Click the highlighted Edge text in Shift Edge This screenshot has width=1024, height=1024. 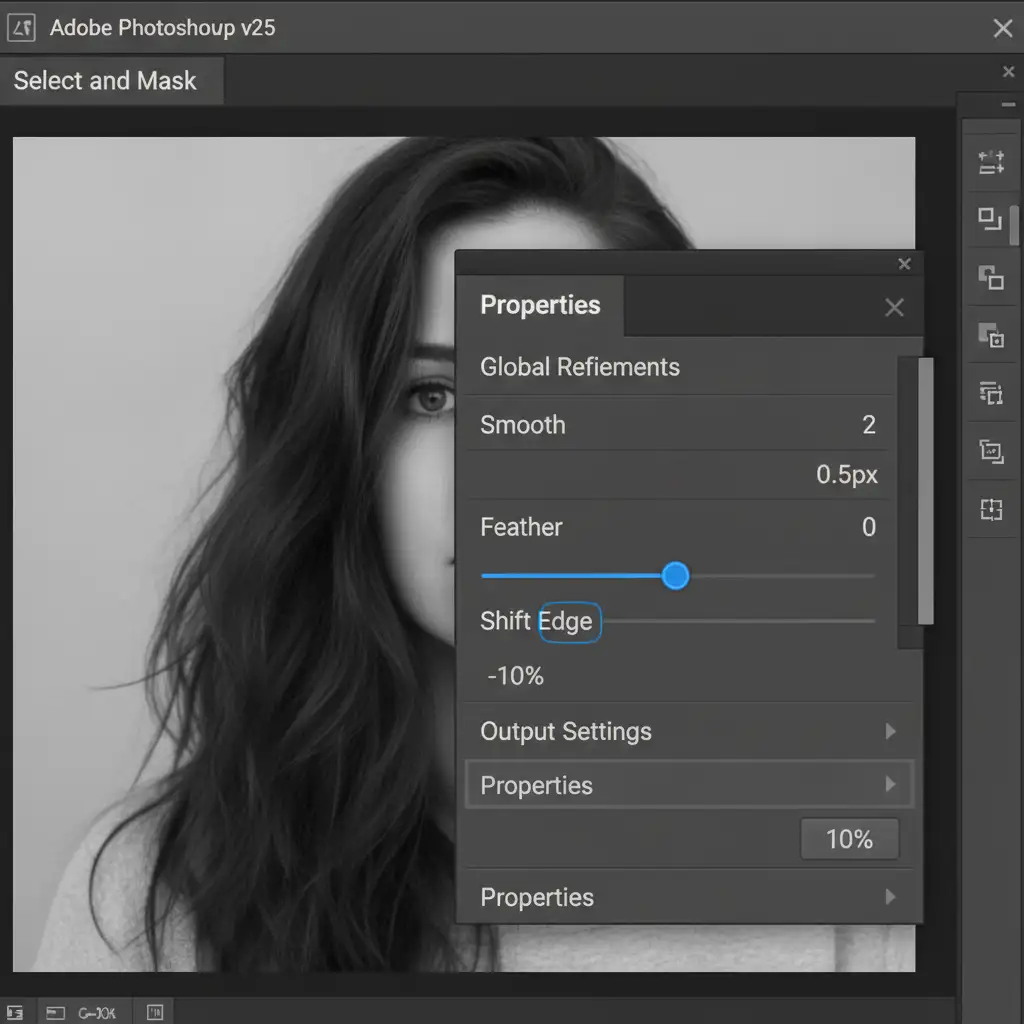click(x=568, y=622)
